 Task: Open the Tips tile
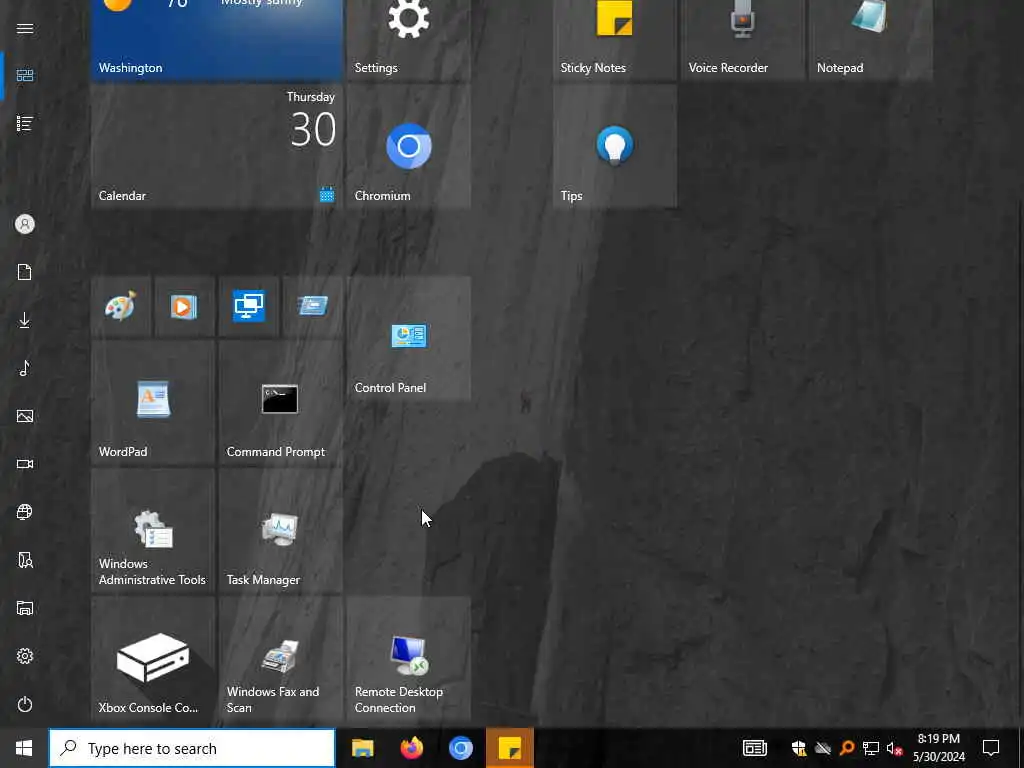(615, 146)
